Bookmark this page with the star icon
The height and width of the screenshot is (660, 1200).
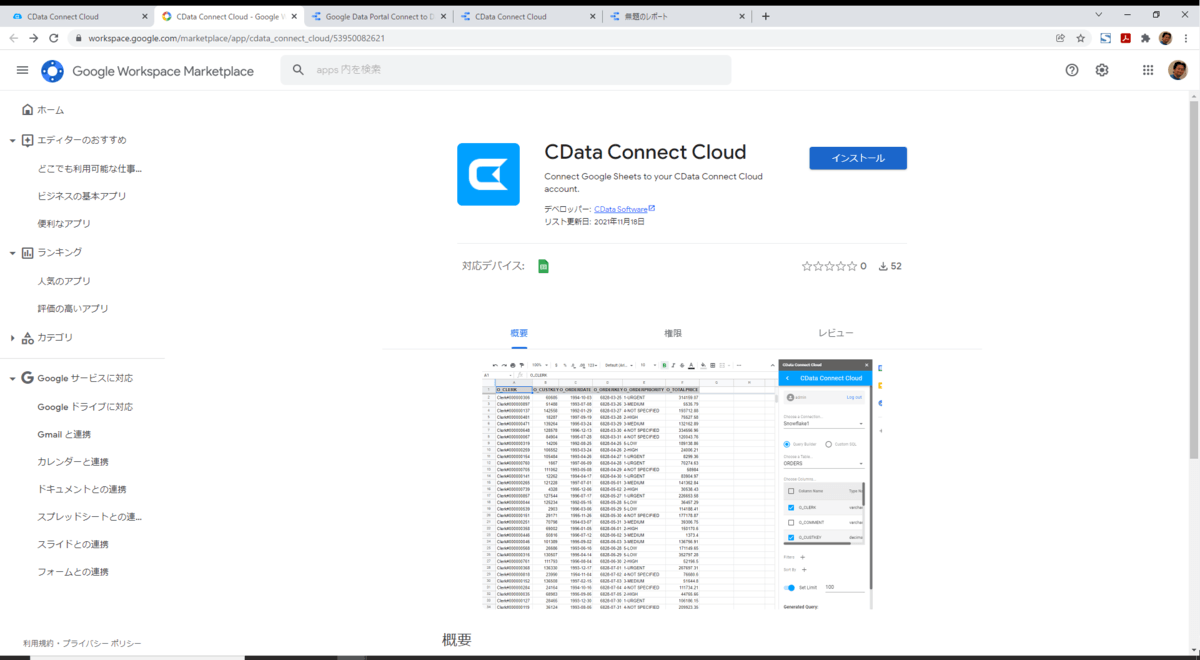click(1081, 38)
